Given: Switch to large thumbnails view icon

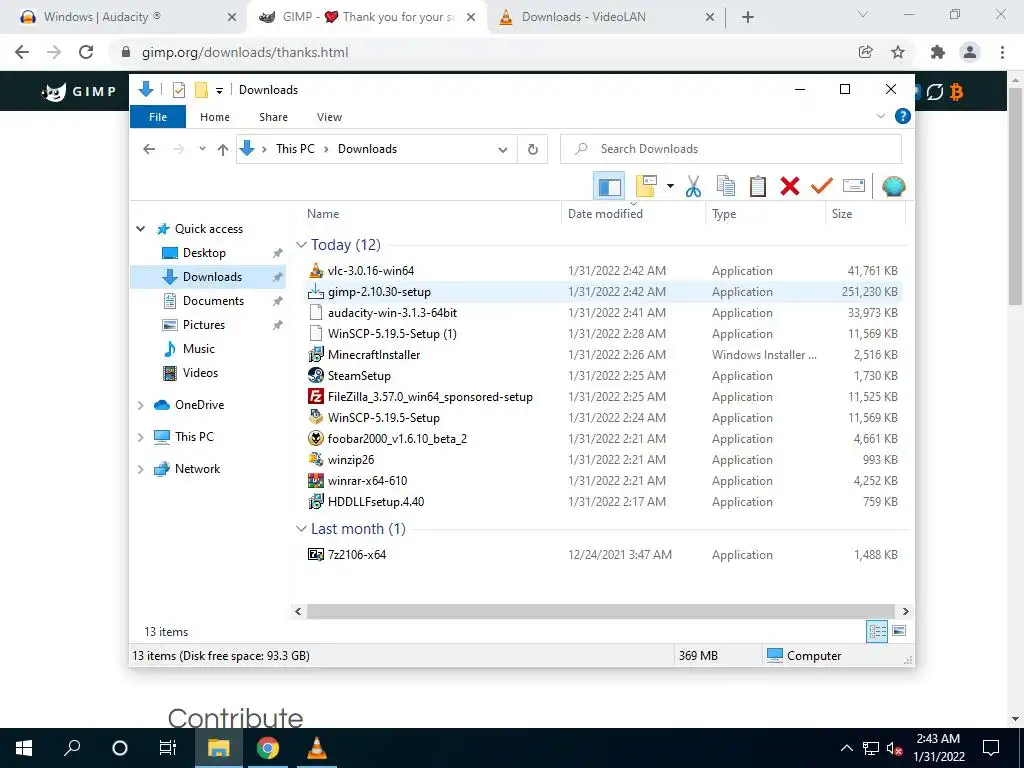Looking at the screenshot, I should [899, 631].
